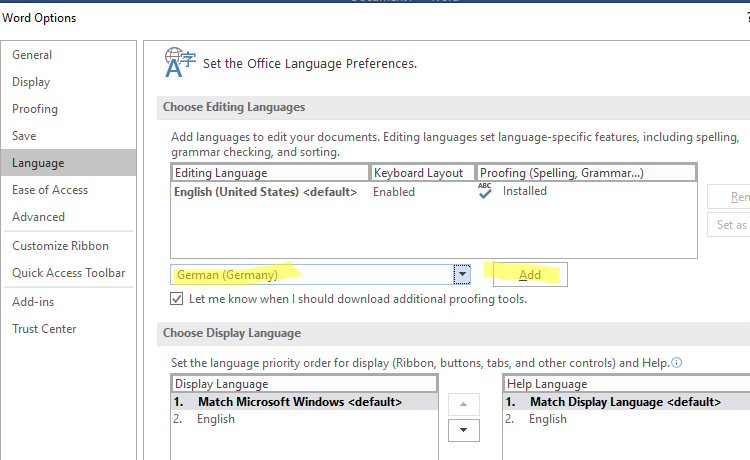Open Customize Ribbon settings

(x=60, y=246)
